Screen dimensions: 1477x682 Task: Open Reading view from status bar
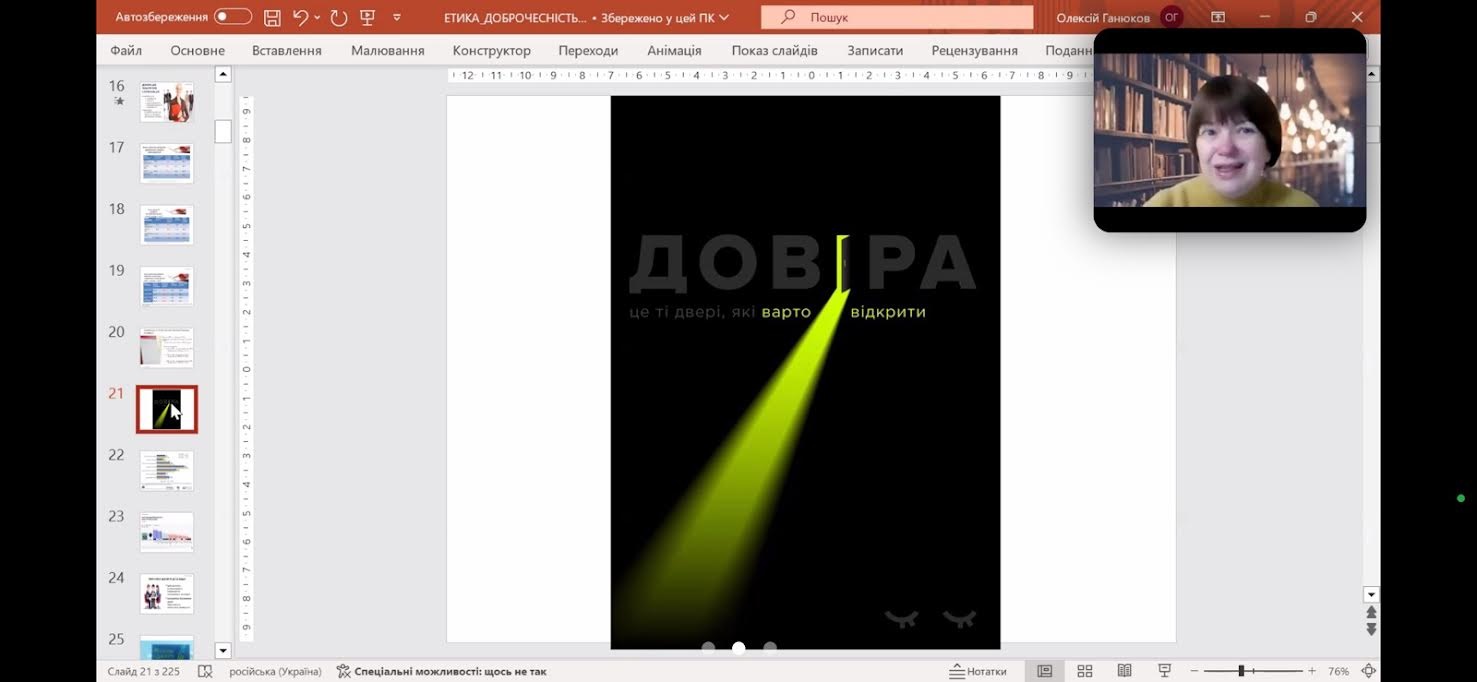click(1124, 671)
